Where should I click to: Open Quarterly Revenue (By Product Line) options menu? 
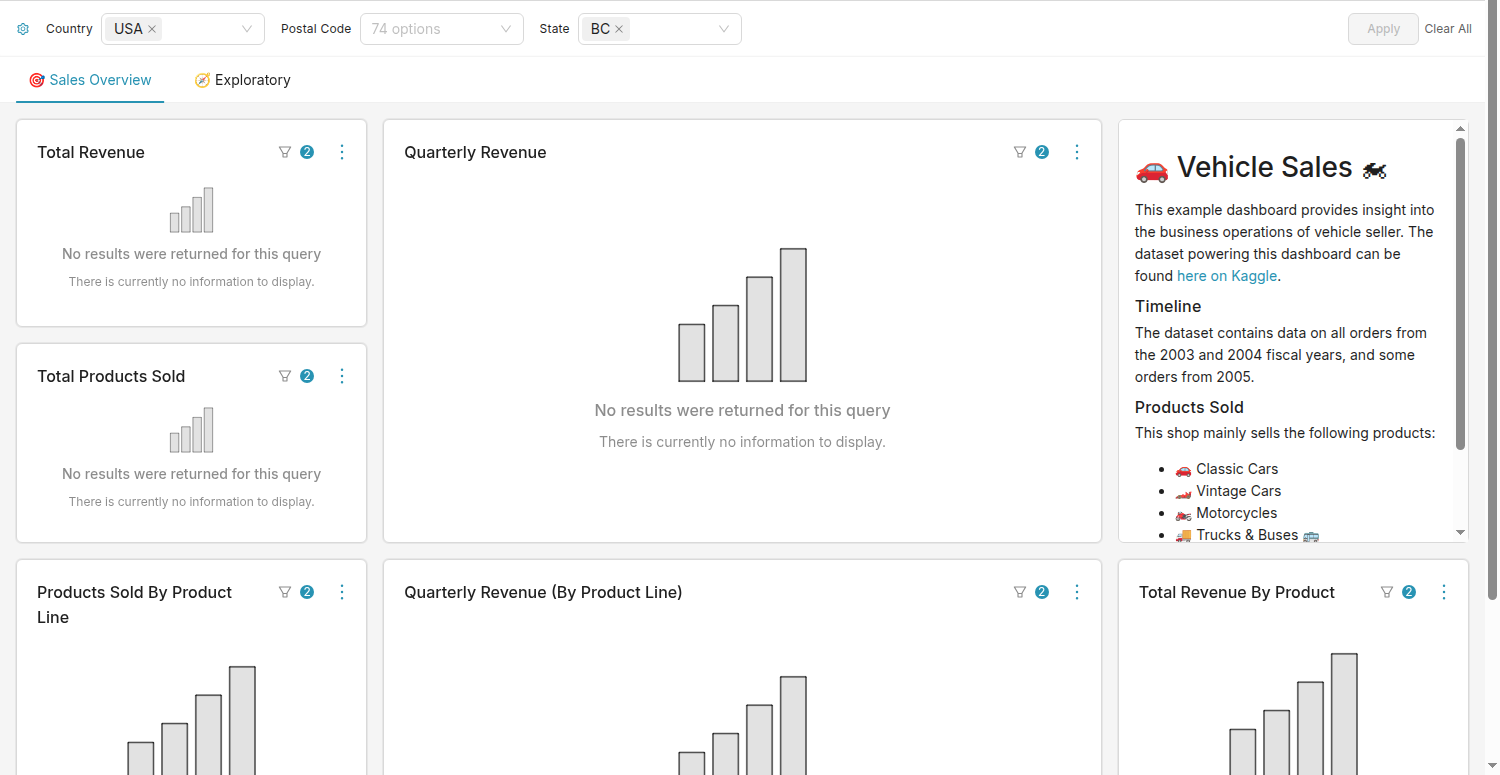(1077, 592)
